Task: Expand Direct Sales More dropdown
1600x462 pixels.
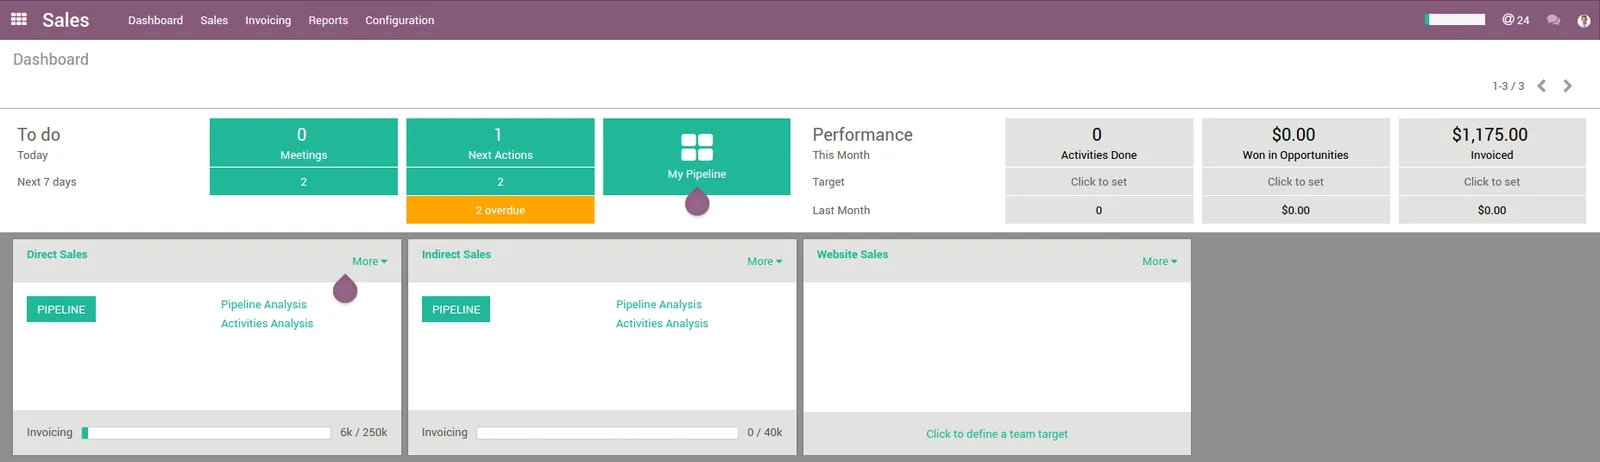Action: [369, 261]
